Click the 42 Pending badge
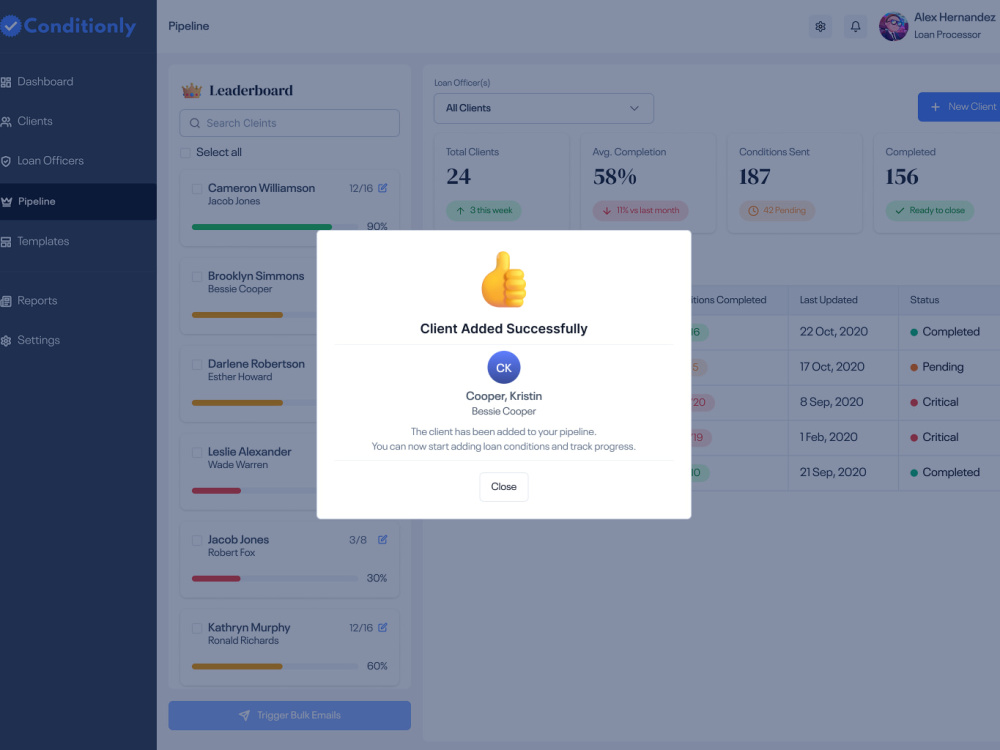 click(777, 210)
